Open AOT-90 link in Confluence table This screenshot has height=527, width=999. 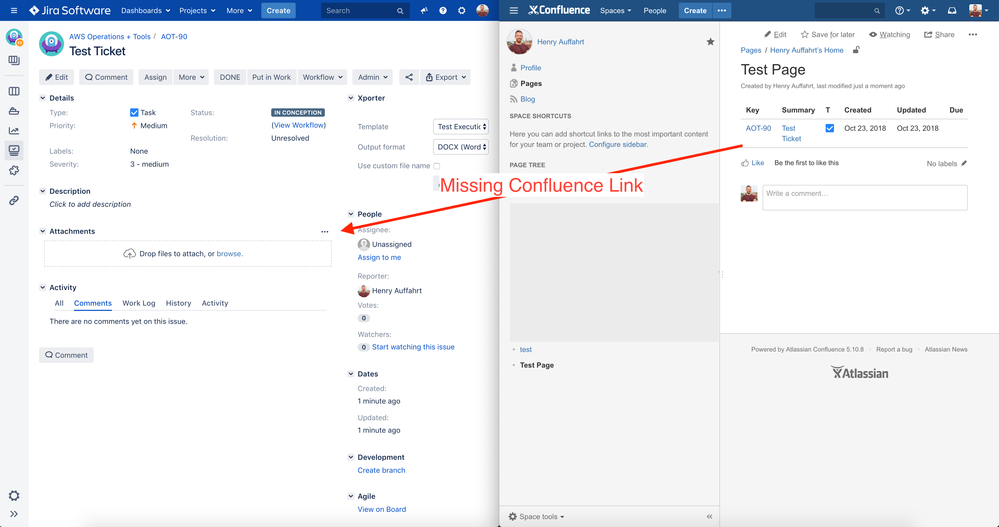point(758,128)
